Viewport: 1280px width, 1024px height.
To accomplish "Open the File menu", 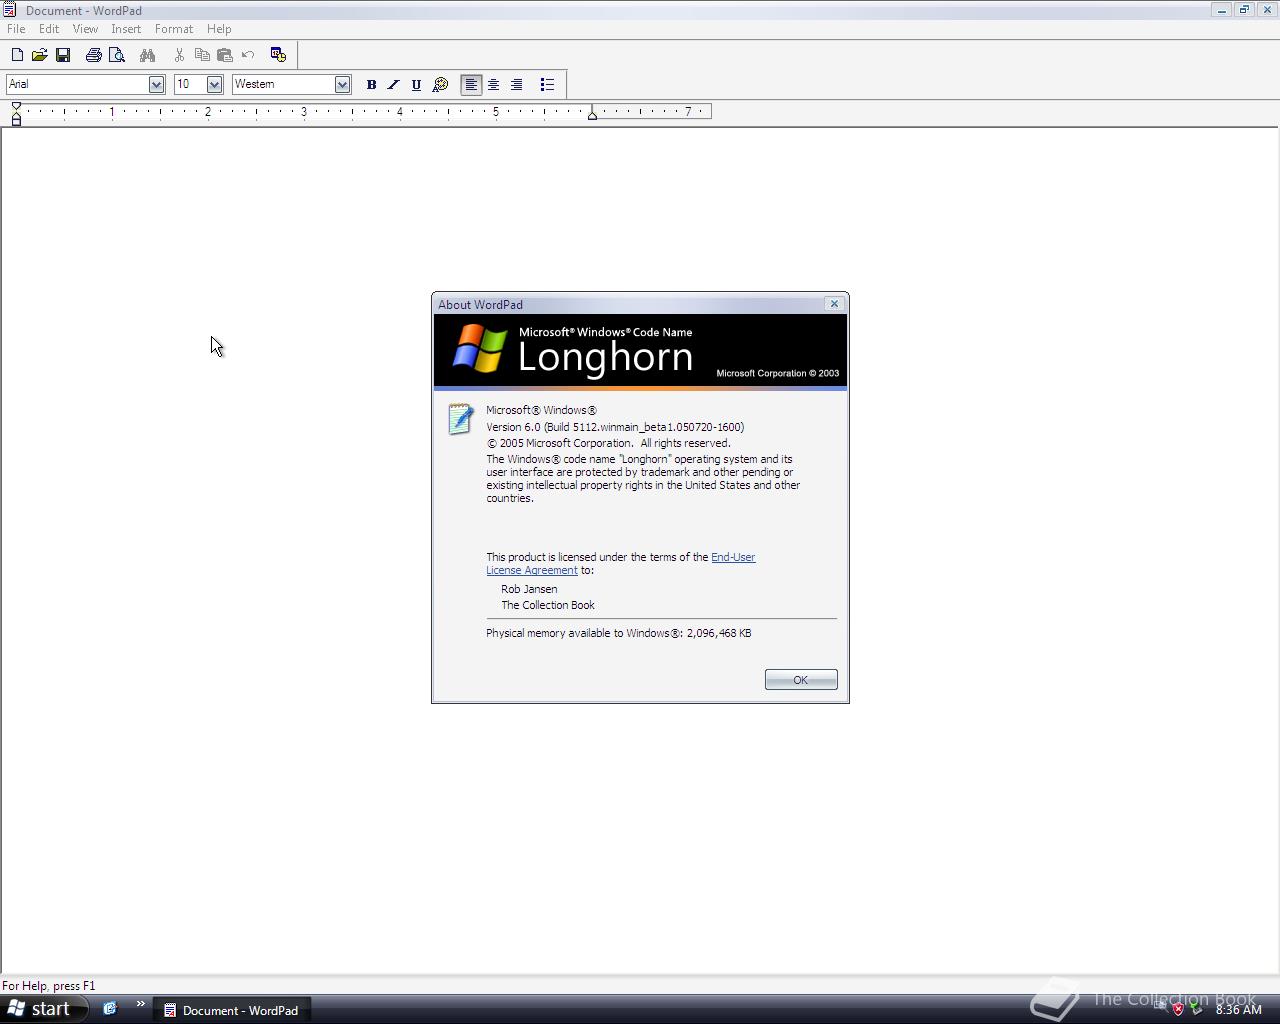I will (x=16, y=29).
